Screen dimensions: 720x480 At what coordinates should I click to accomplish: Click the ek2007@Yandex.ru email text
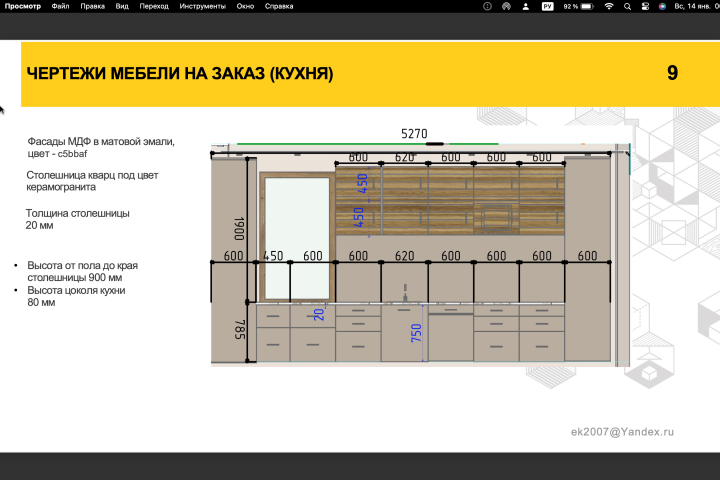tap(622, 432)
